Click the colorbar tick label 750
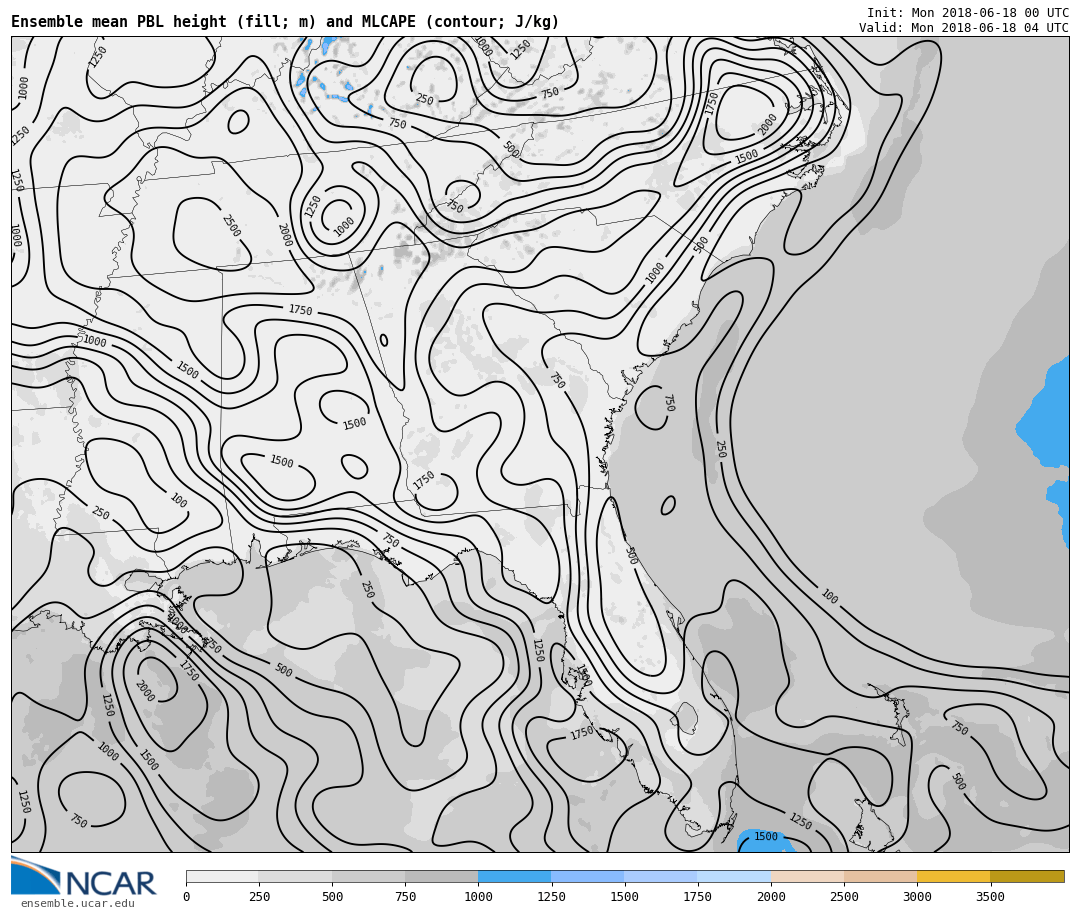 405,897
